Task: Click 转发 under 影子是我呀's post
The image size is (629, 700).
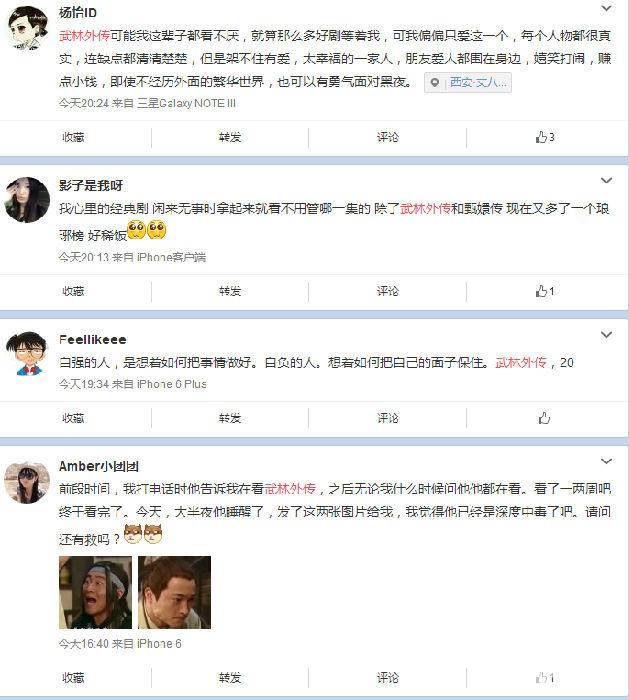Action: pos(230,291)
